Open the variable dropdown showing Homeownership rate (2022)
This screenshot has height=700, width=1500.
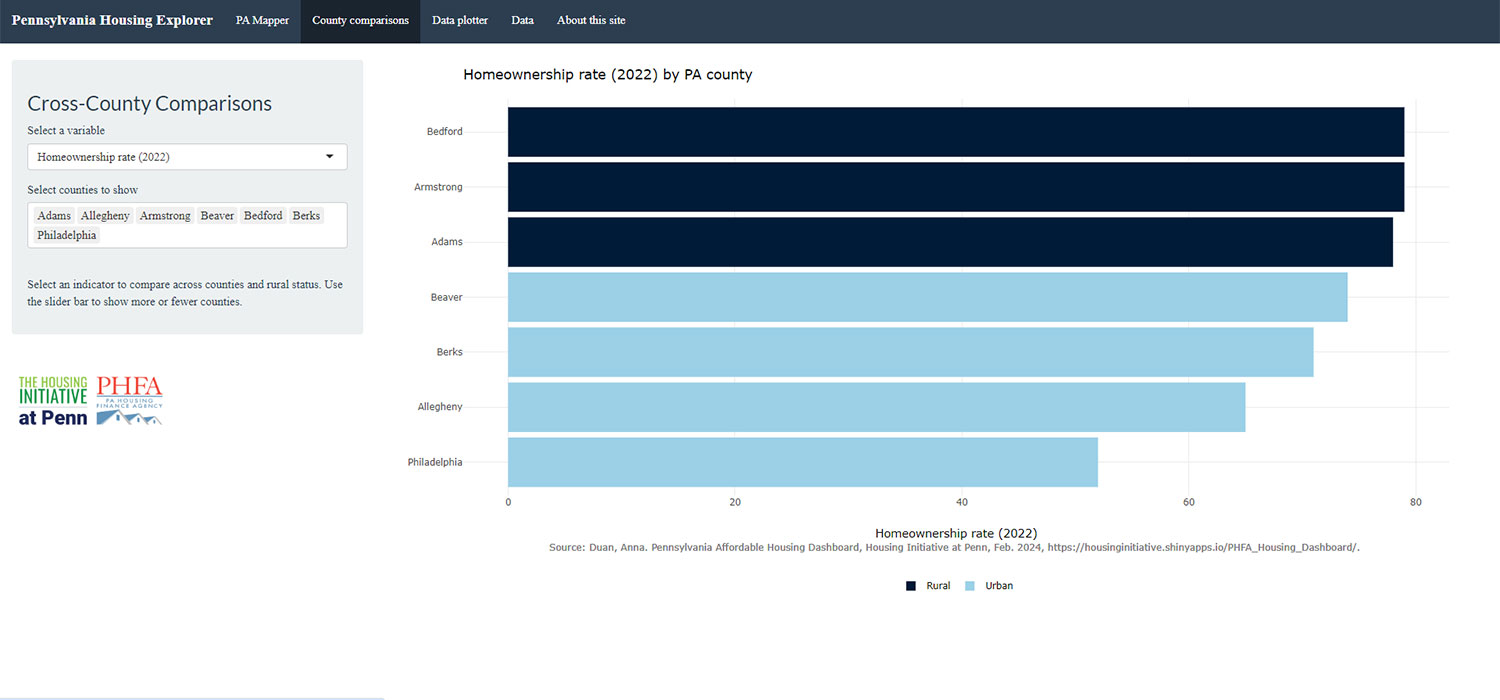point(187,157)
